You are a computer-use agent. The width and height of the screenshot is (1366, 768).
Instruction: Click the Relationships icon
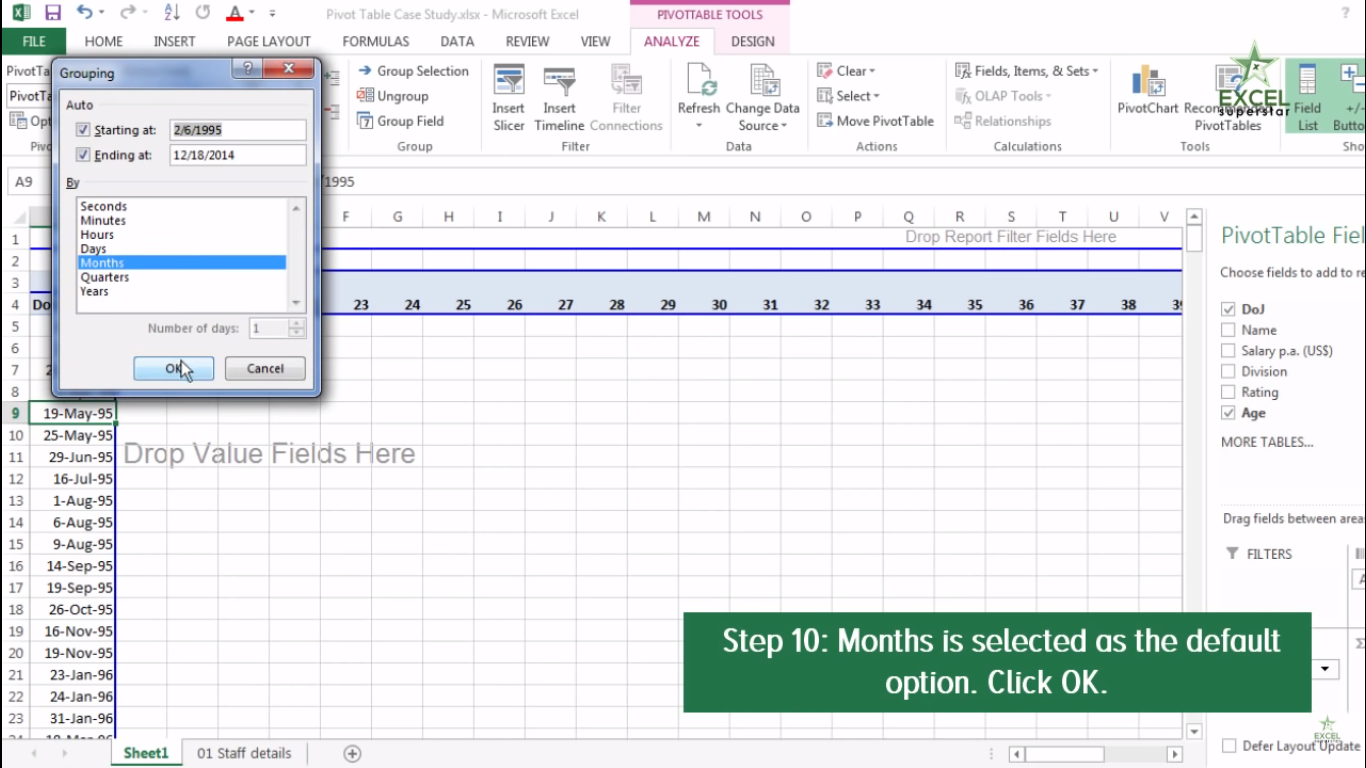[963, 121]
